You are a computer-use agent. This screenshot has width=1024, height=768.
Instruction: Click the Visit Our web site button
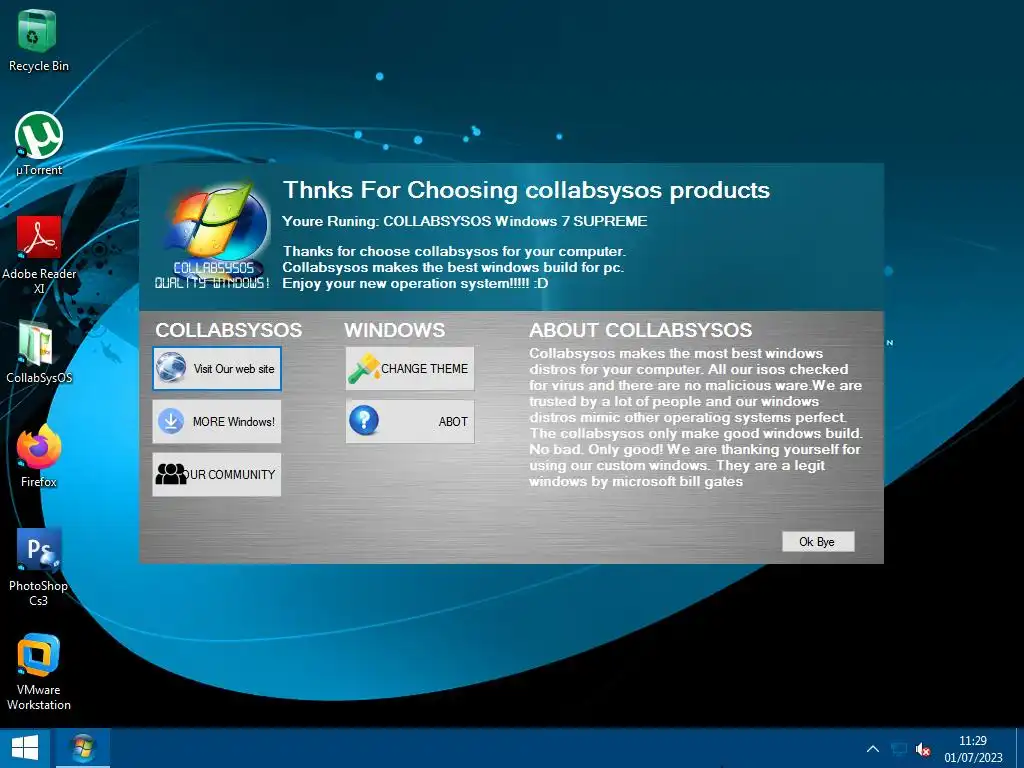[x=217, y=368]
